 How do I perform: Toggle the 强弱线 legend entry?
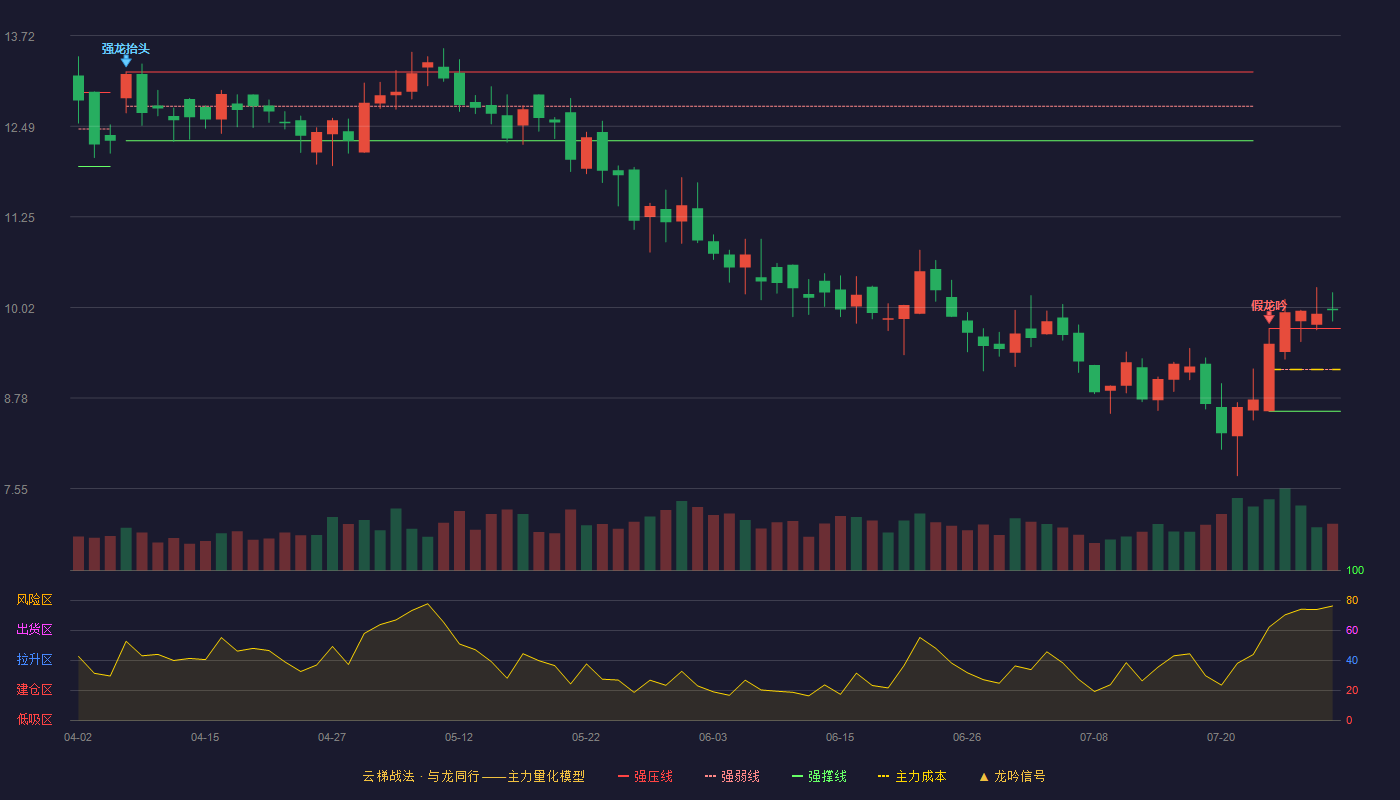pyautogui.click(x=732, y=776)
